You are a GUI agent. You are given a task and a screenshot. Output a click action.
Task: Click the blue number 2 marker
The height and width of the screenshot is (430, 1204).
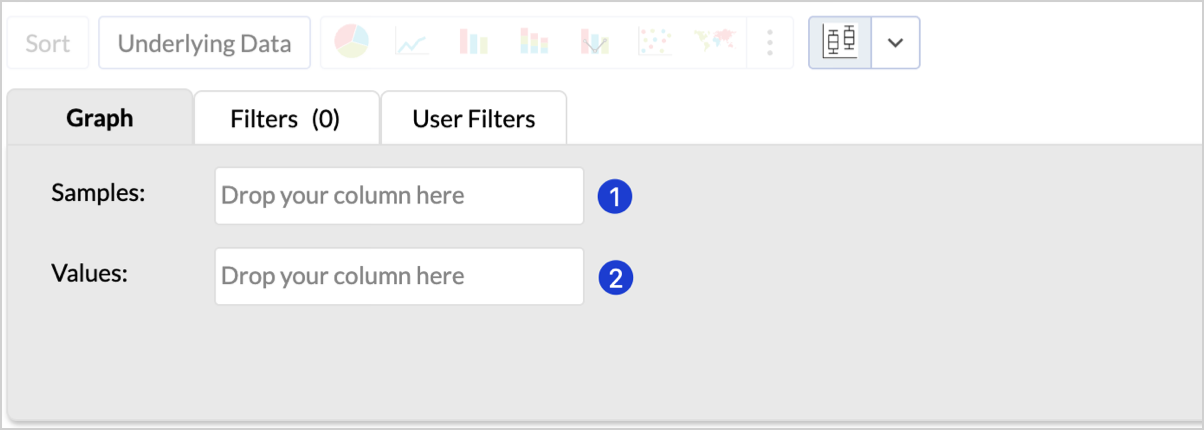tap(615, 278)
